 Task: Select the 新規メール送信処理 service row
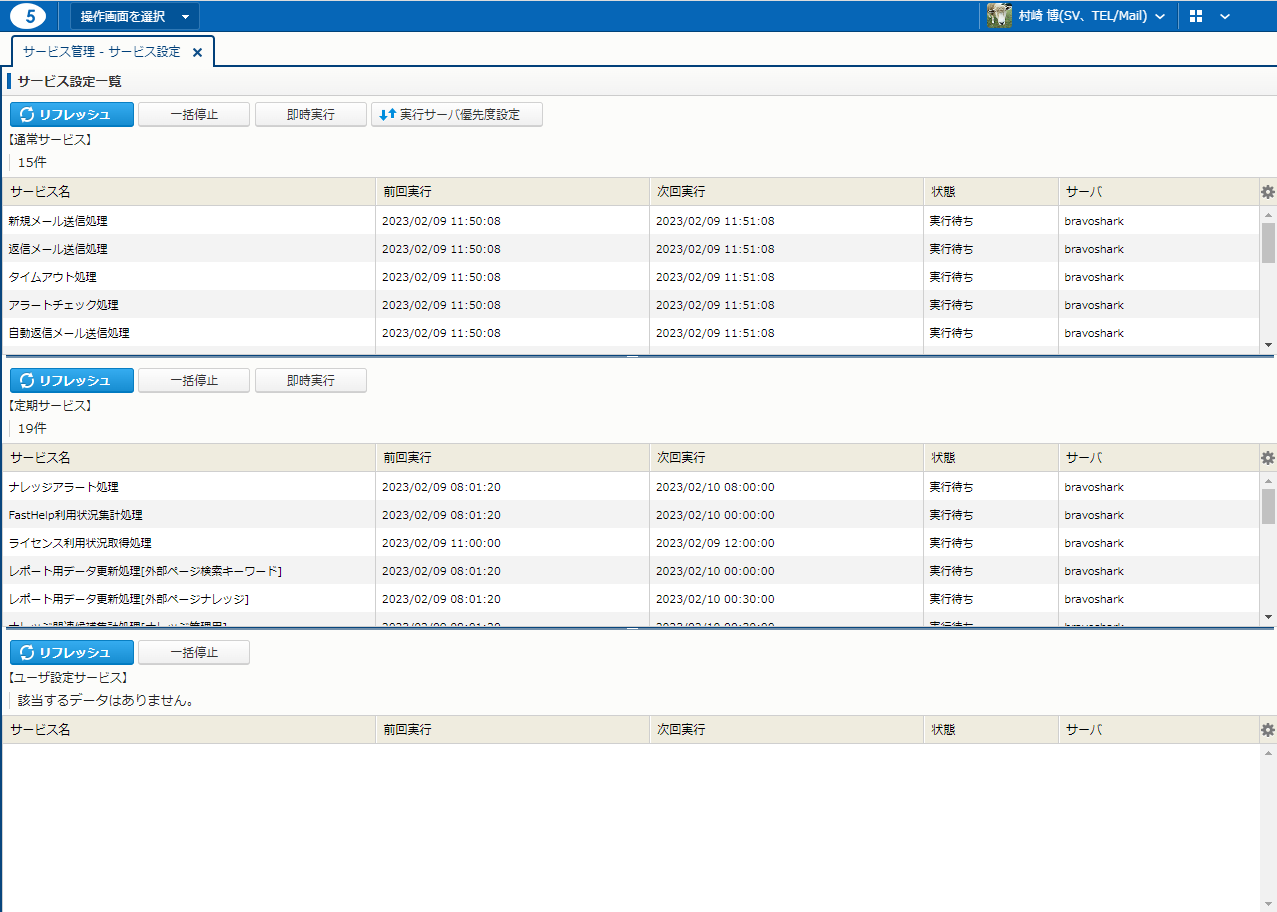(58, 221)
